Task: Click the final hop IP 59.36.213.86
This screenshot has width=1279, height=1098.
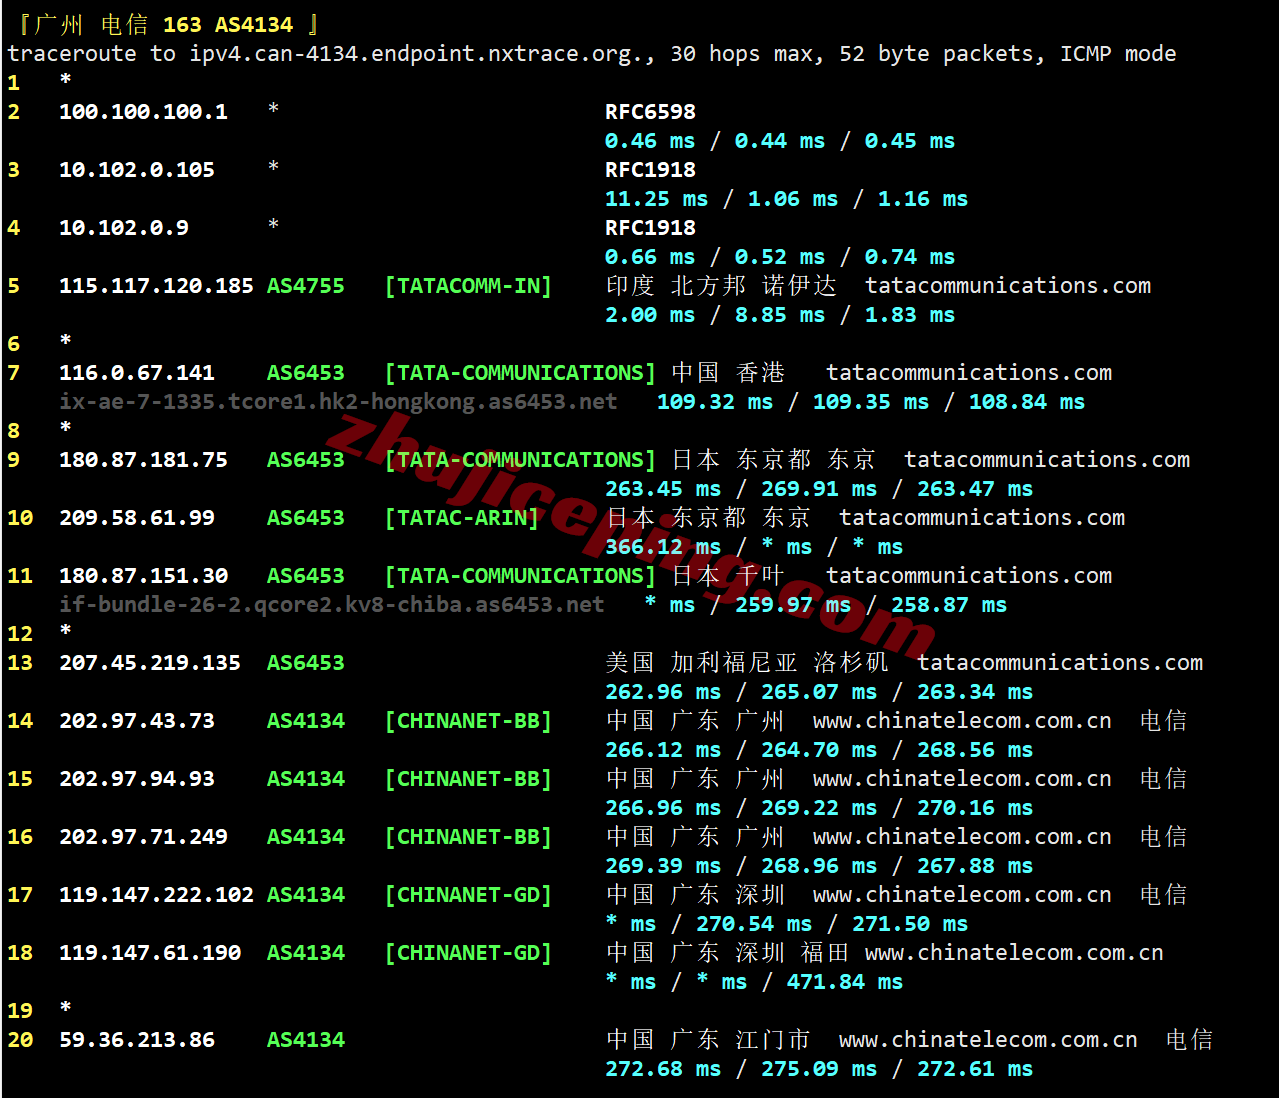Action: point(137,1040)
